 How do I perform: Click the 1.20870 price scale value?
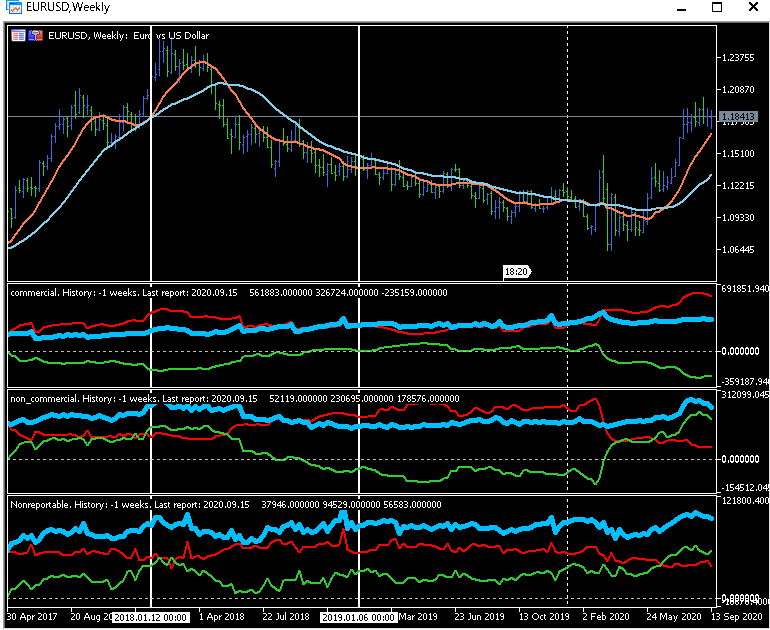click(x=738, y=89)
